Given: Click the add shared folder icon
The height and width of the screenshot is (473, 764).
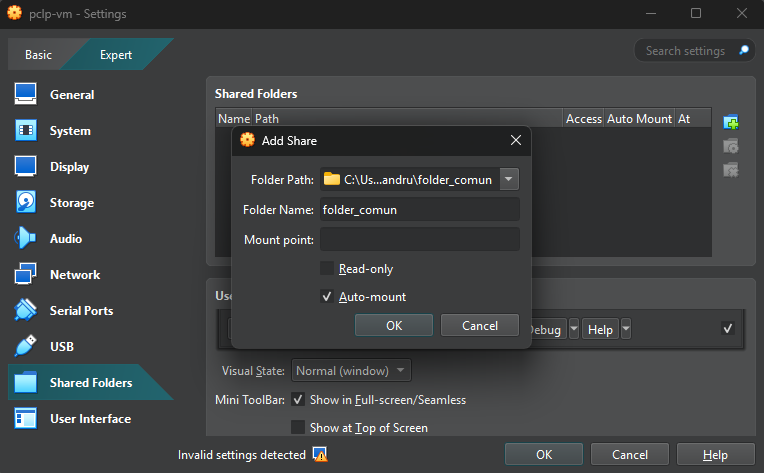Looking at the screenshot, I should (731, 122).
